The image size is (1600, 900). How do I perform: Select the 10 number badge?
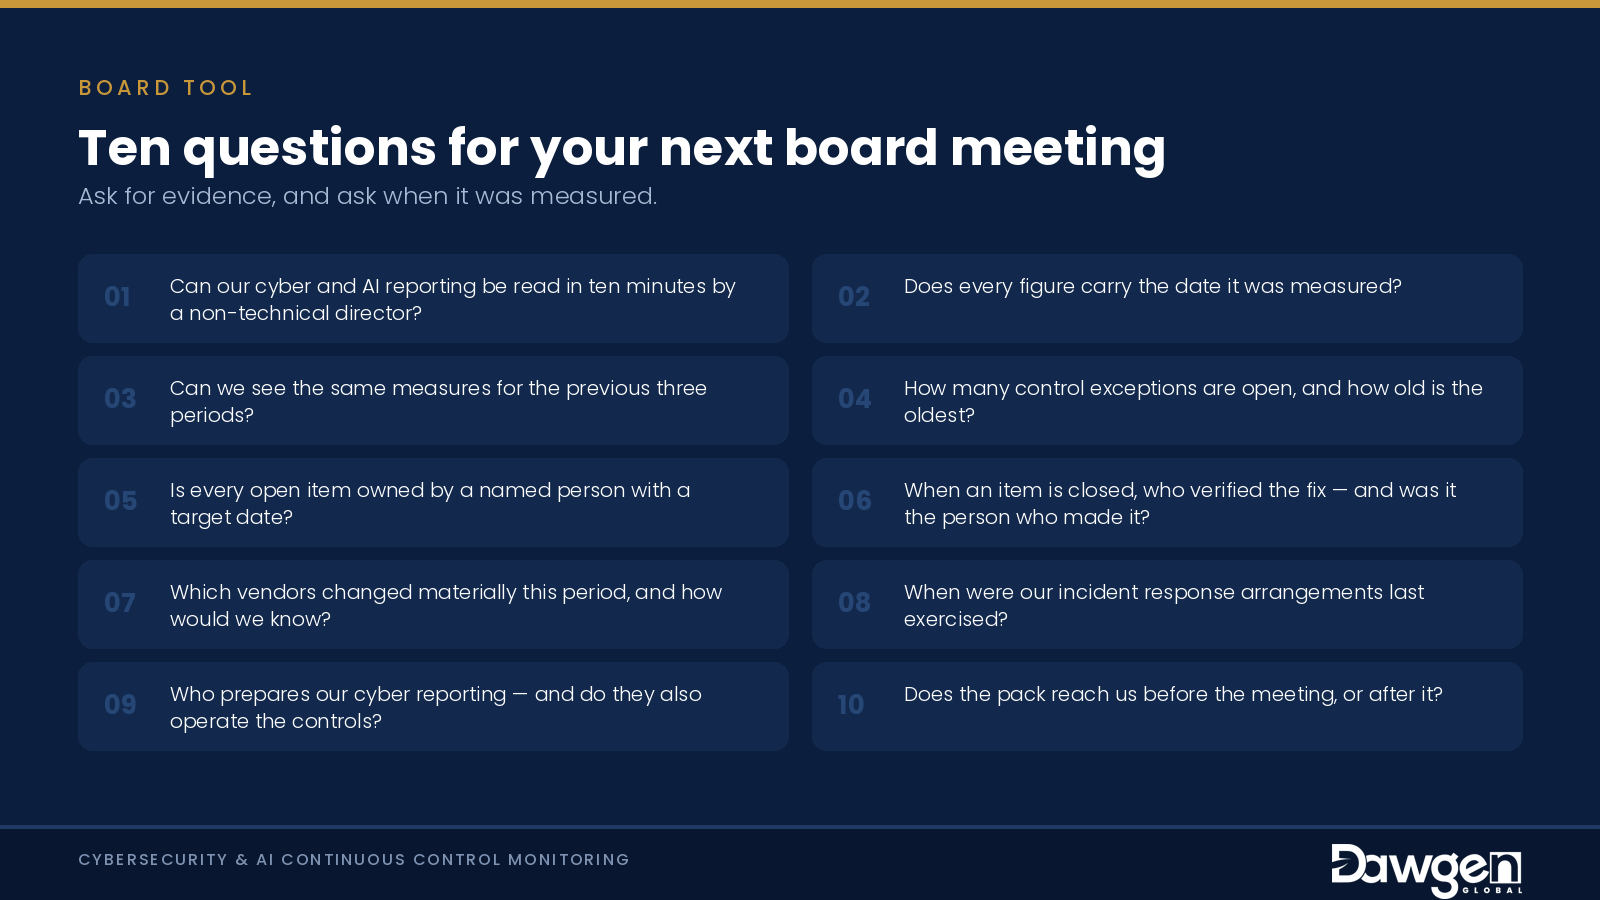tap(851, 705)
